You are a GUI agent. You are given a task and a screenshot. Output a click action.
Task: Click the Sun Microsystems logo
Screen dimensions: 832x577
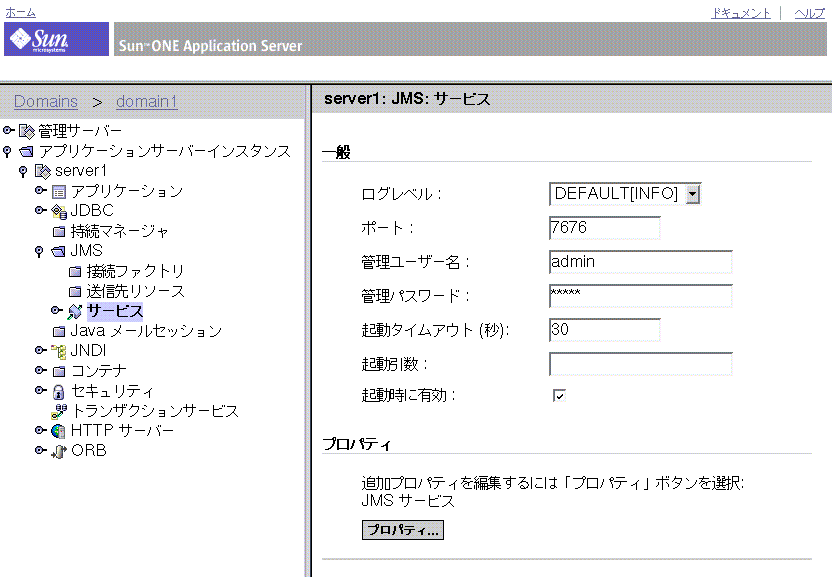point(56,39)
